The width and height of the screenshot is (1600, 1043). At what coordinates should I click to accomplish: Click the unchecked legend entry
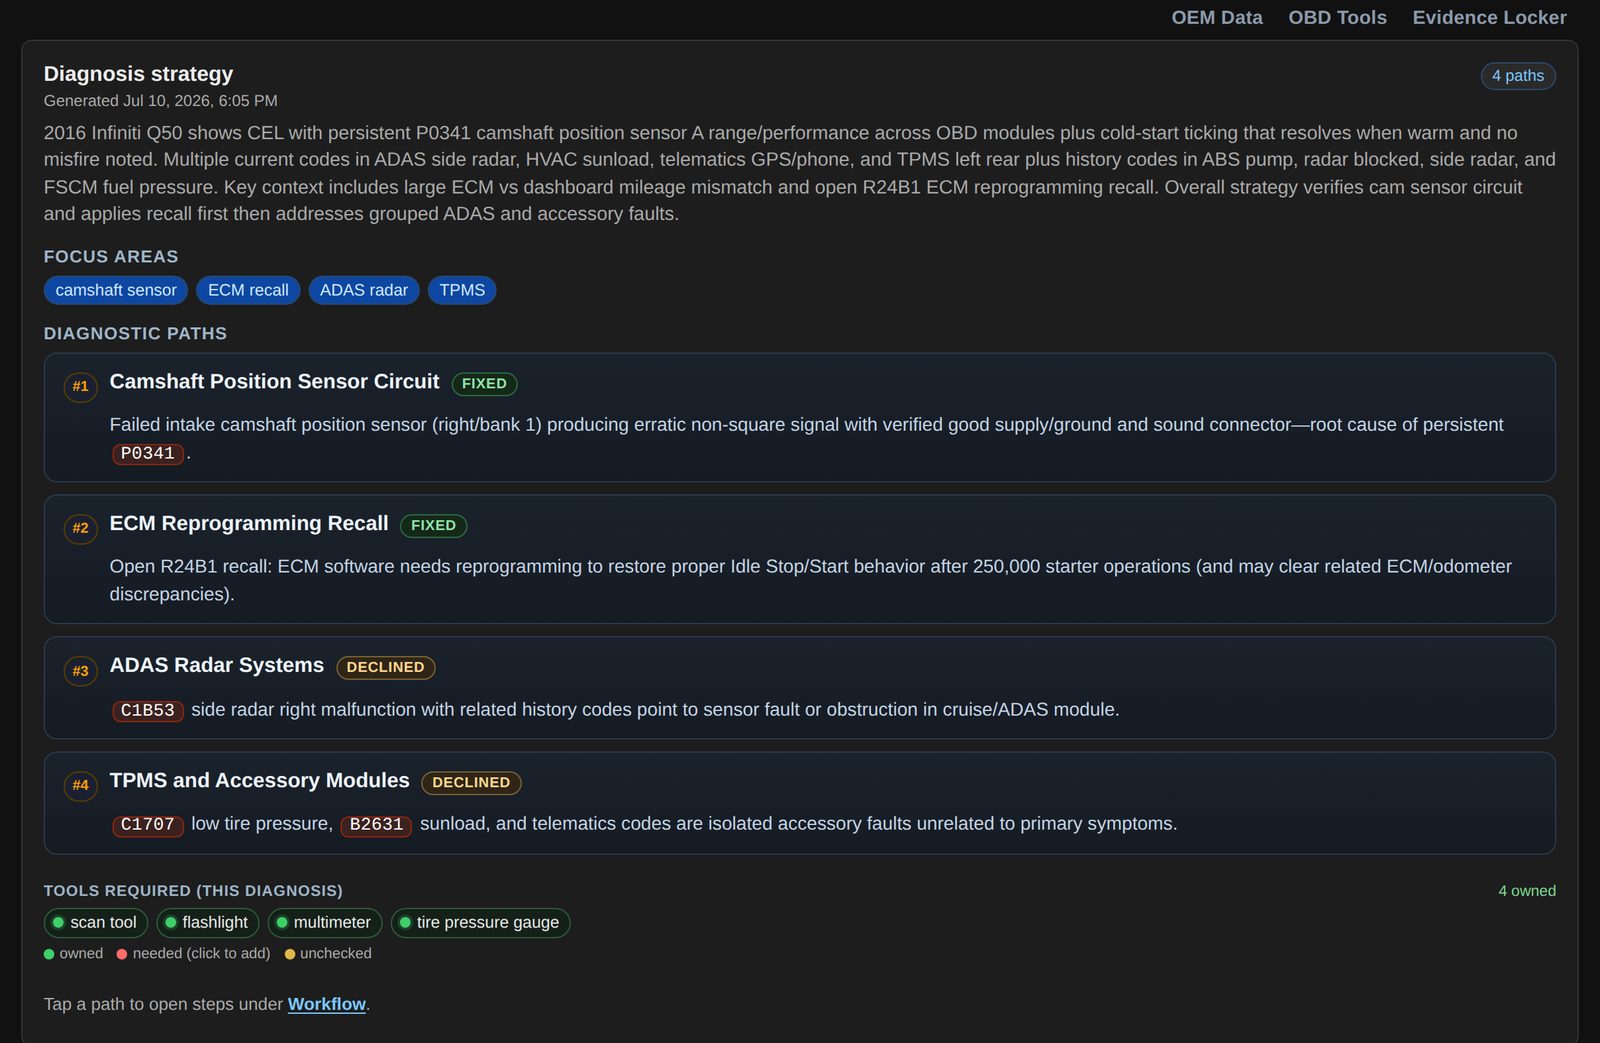tap(328, 953)
